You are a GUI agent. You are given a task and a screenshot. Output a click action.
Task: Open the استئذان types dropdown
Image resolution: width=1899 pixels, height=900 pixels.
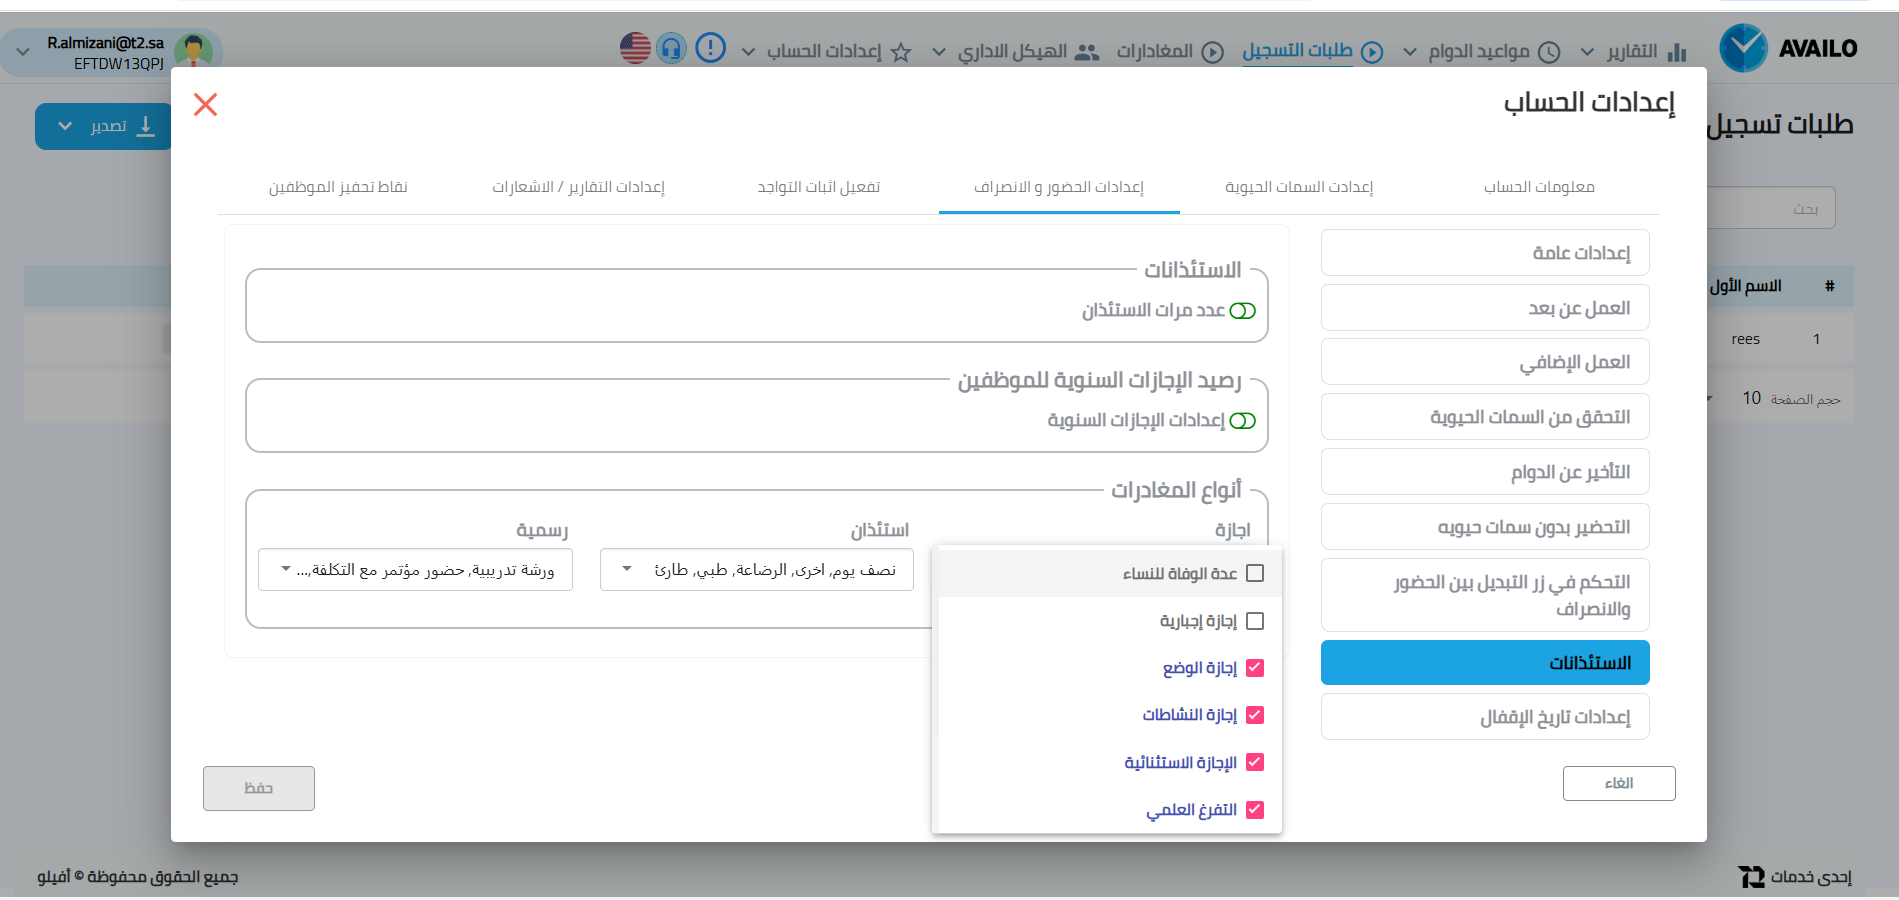(756, 570)
